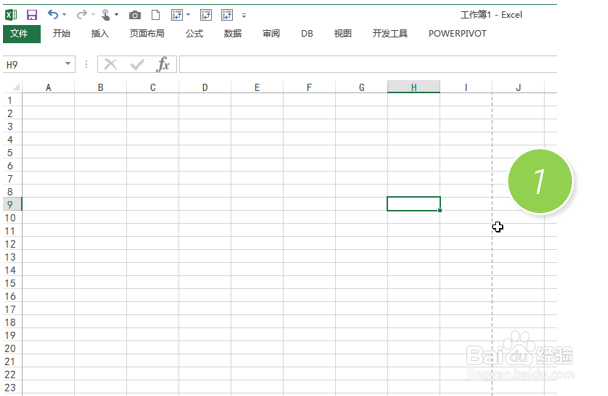608x396 pixels.
Task: Open the undo history dropdown arrow
Action: (64, 15)
